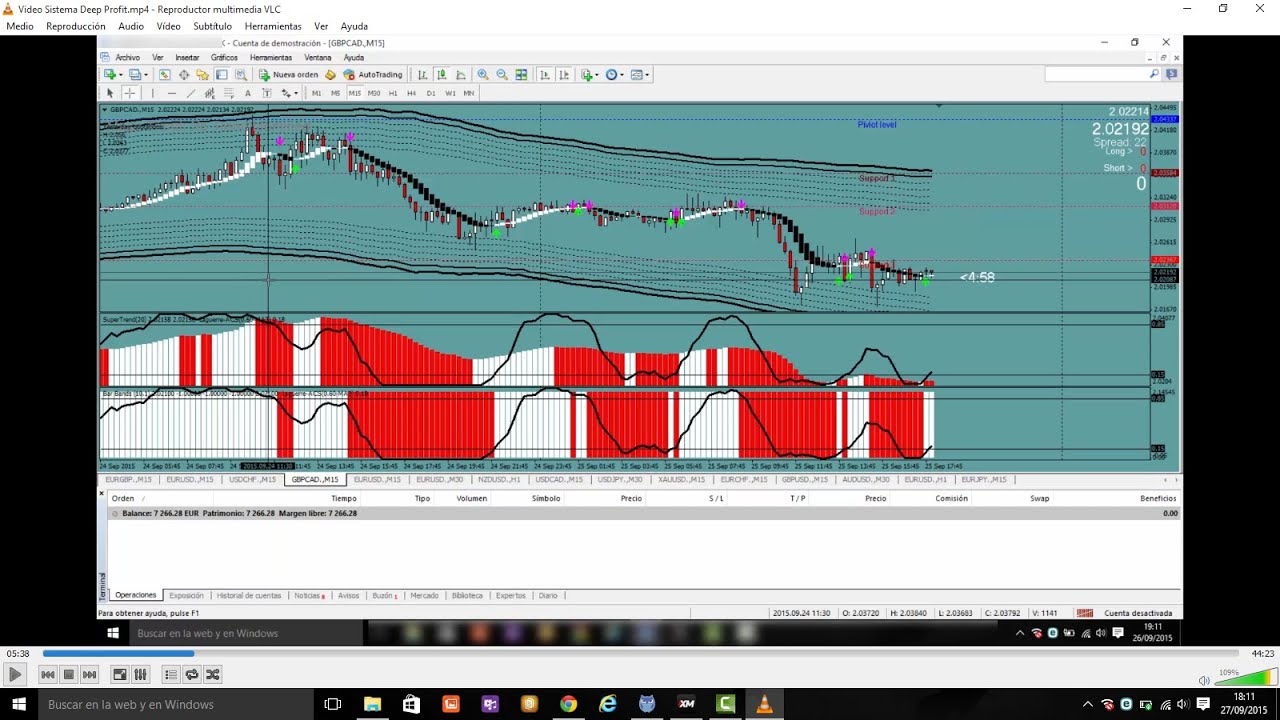Toggle VLC fullscreen mode
1280x720 pixels.
tap(120, 675)
